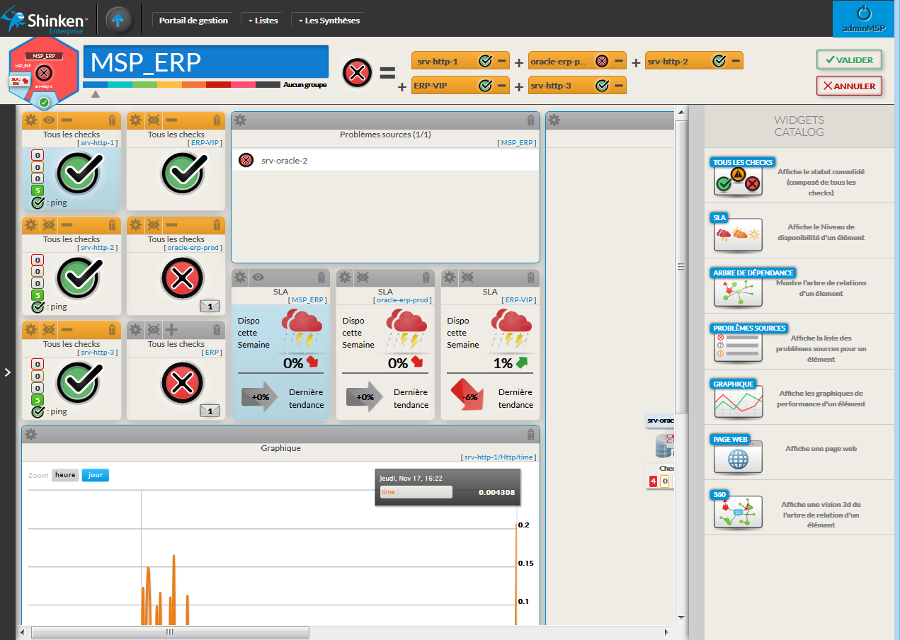
Task: Click the VALIDER button
Action: tap(848, 60)
